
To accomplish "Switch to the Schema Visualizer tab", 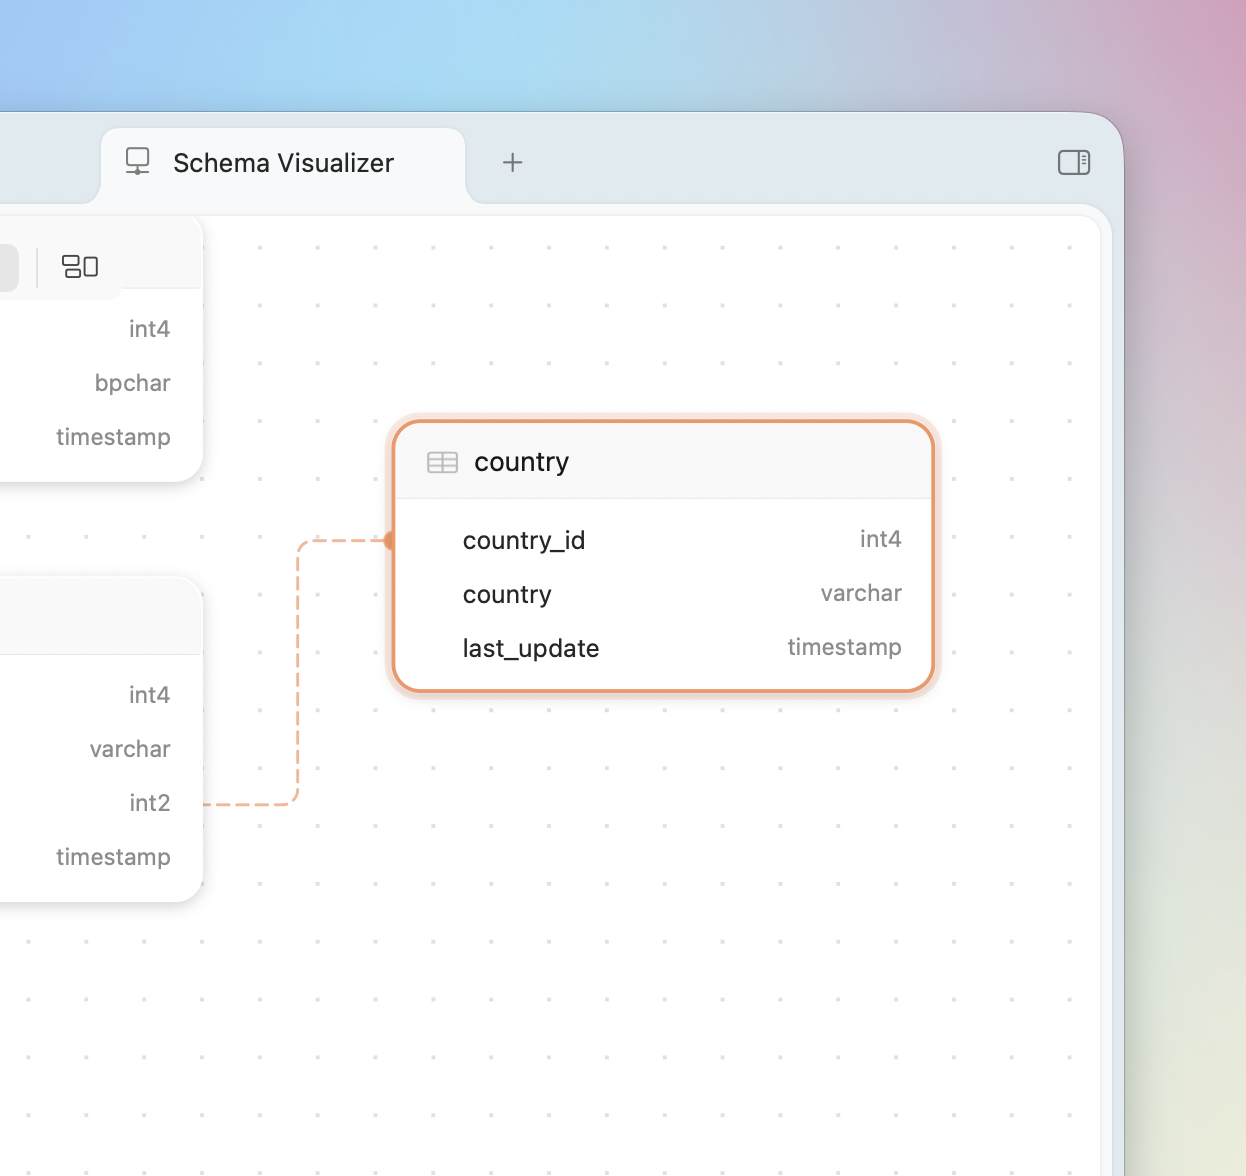I will click(x=283, y=162).
